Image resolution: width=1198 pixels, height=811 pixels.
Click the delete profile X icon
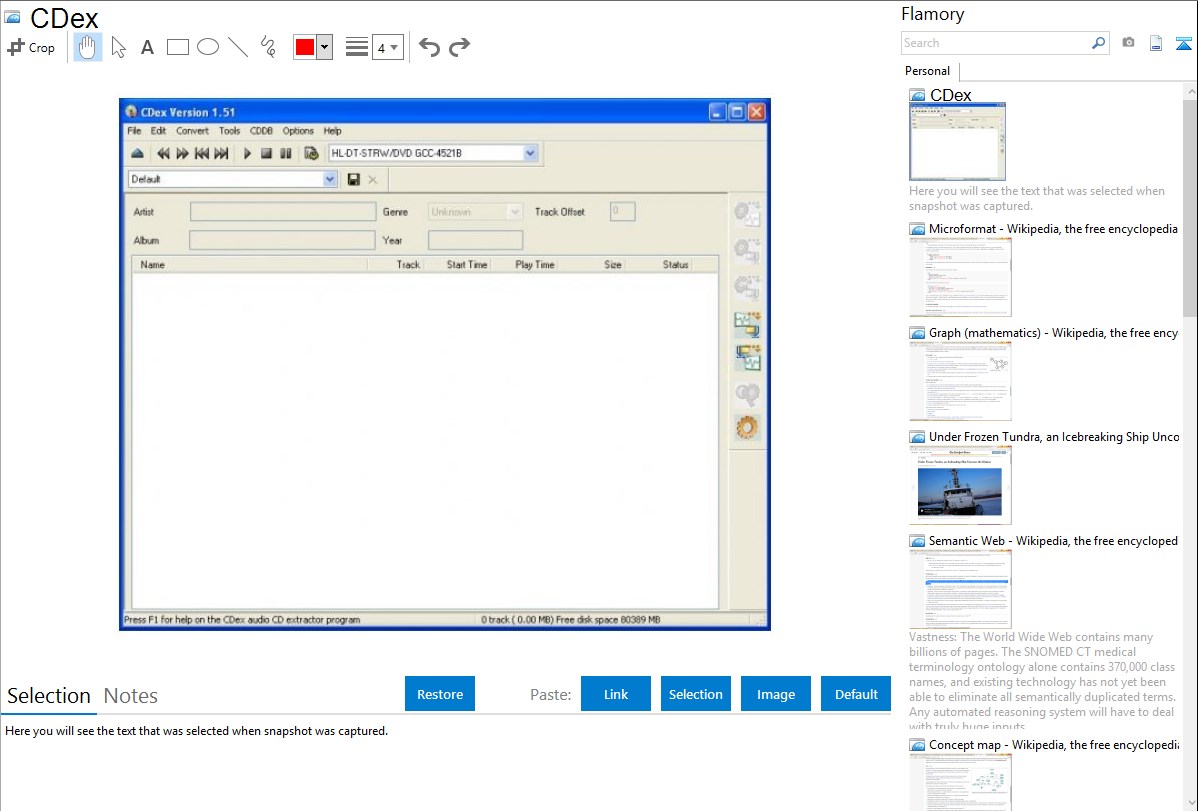373,179
